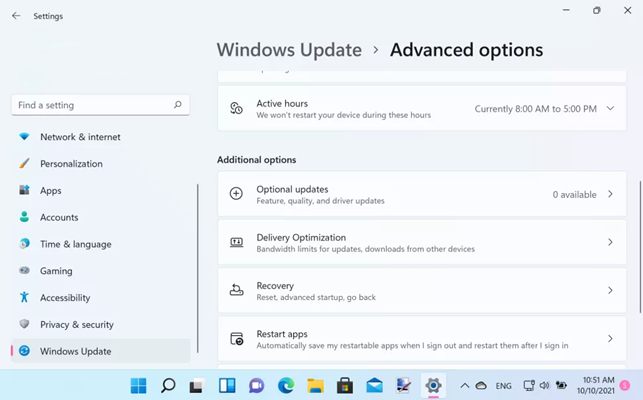The image size is (643, 400).
Task: Open Restart apps via its chevron
Action: pos(610,338)
